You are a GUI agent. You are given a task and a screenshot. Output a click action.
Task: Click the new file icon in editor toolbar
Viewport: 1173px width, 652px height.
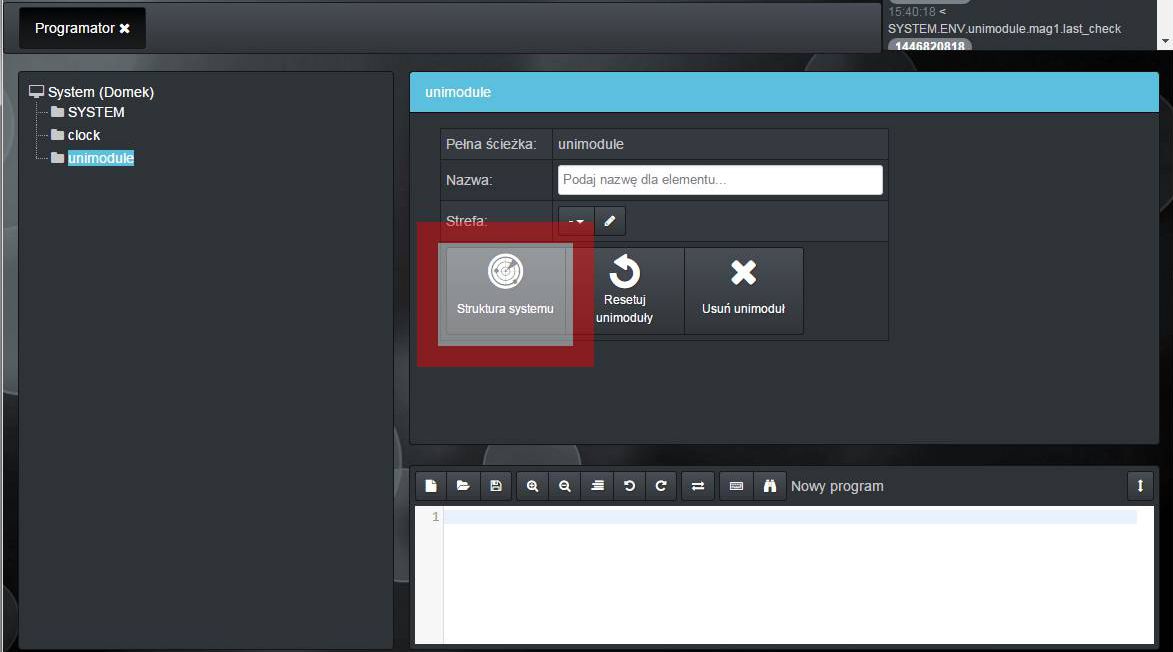pyautogui.click(x=431, y=486)
